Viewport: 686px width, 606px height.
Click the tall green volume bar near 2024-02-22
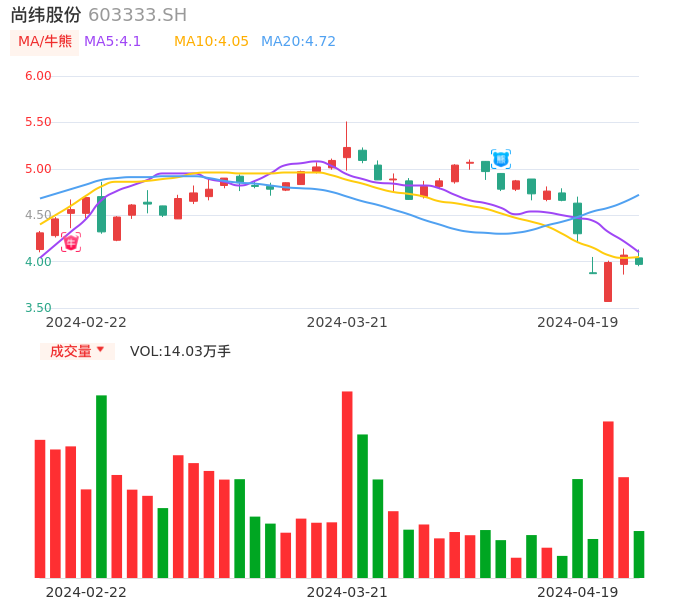[x=102, y=487]
